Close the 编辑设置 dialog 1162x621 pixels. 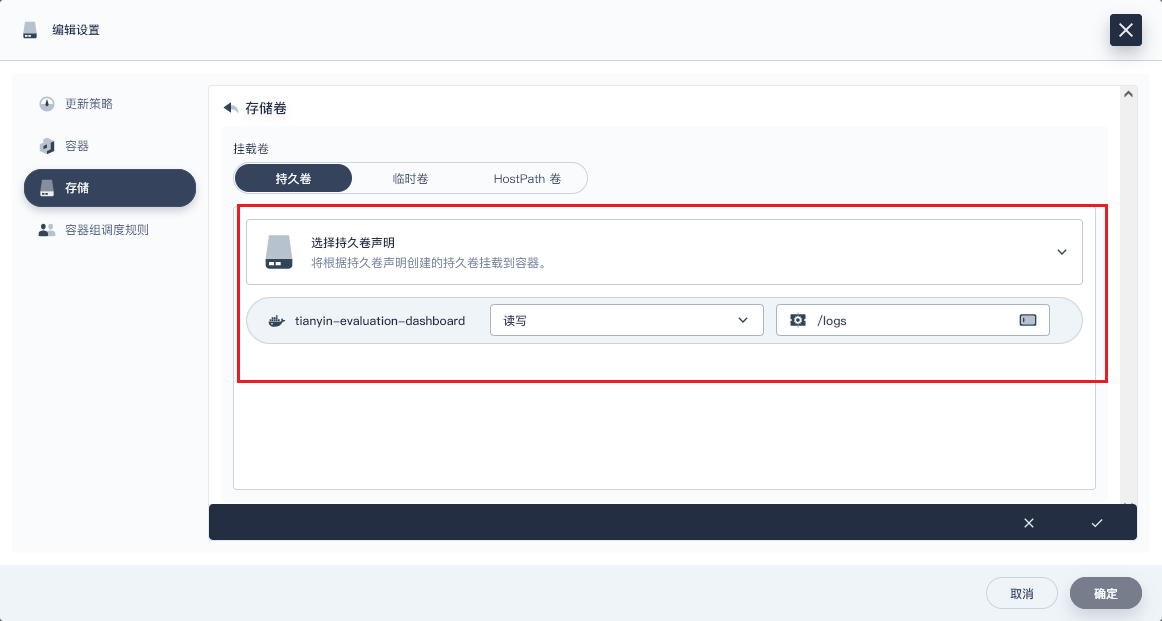coord(1126,30)
